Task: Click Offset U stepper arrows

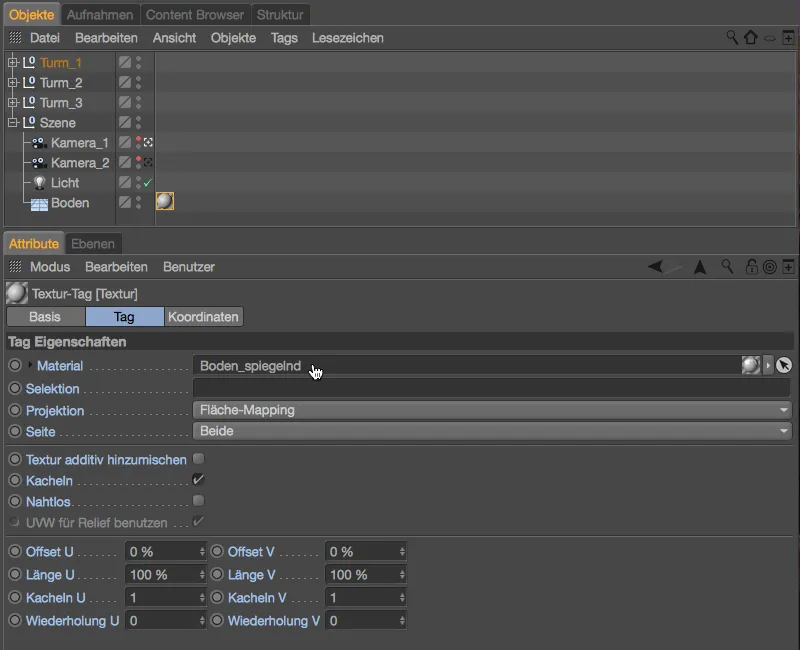Action: point(202,552)
